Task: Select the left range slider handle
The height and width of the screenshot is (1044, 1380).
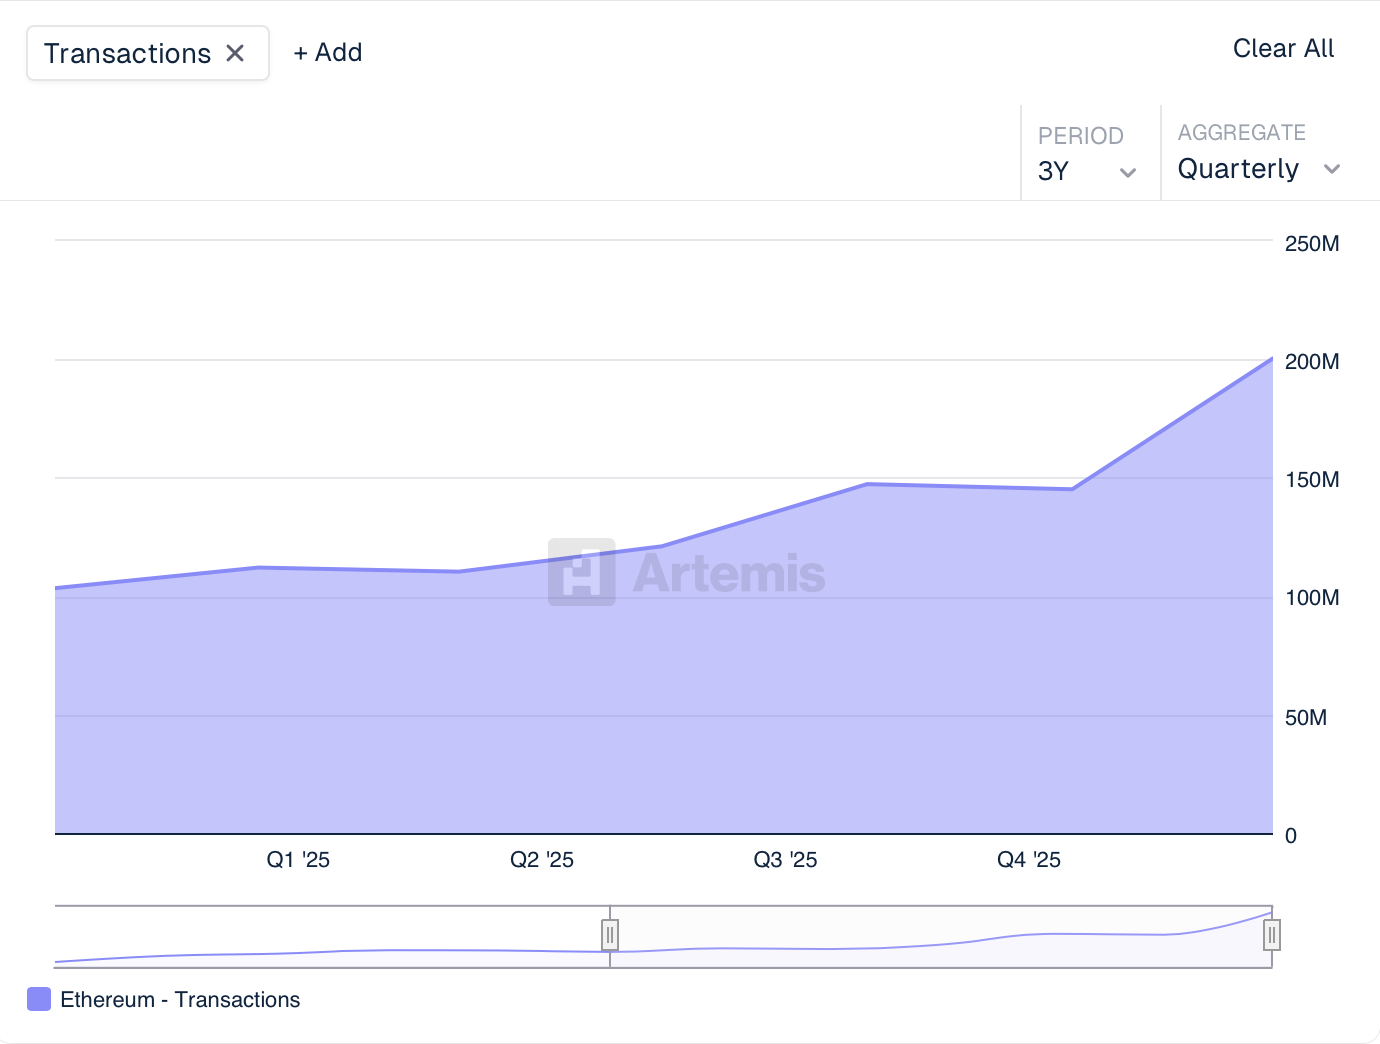Action: coord(610,934)
